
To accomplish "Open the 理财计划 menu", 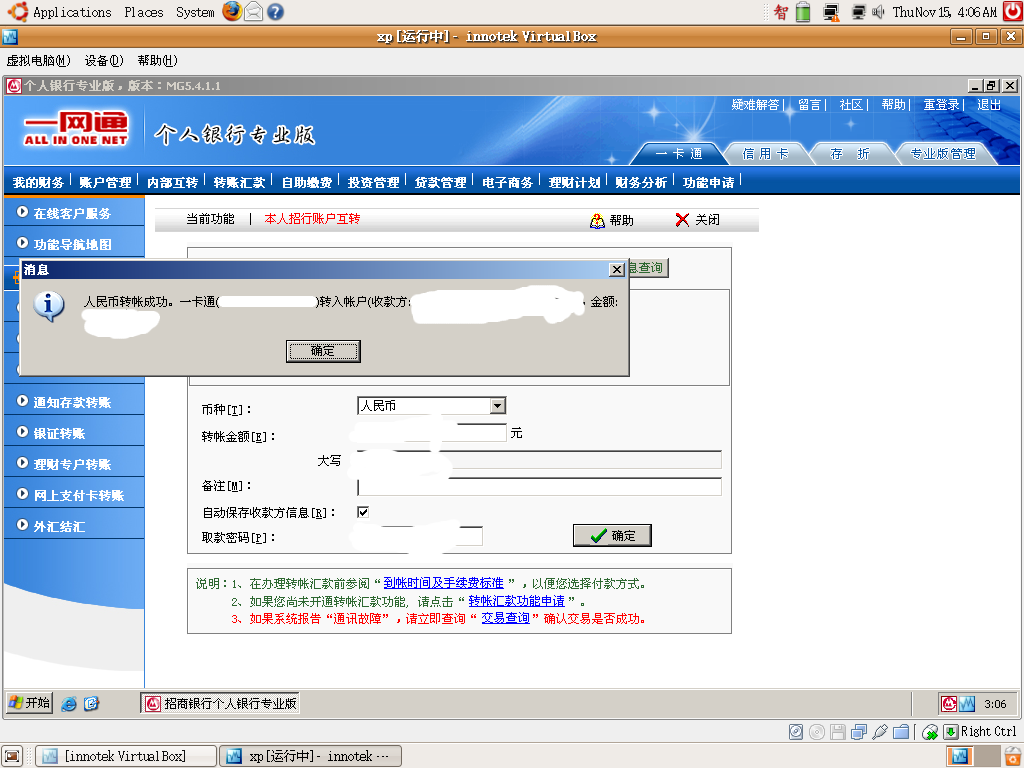I will coord(574,182).
